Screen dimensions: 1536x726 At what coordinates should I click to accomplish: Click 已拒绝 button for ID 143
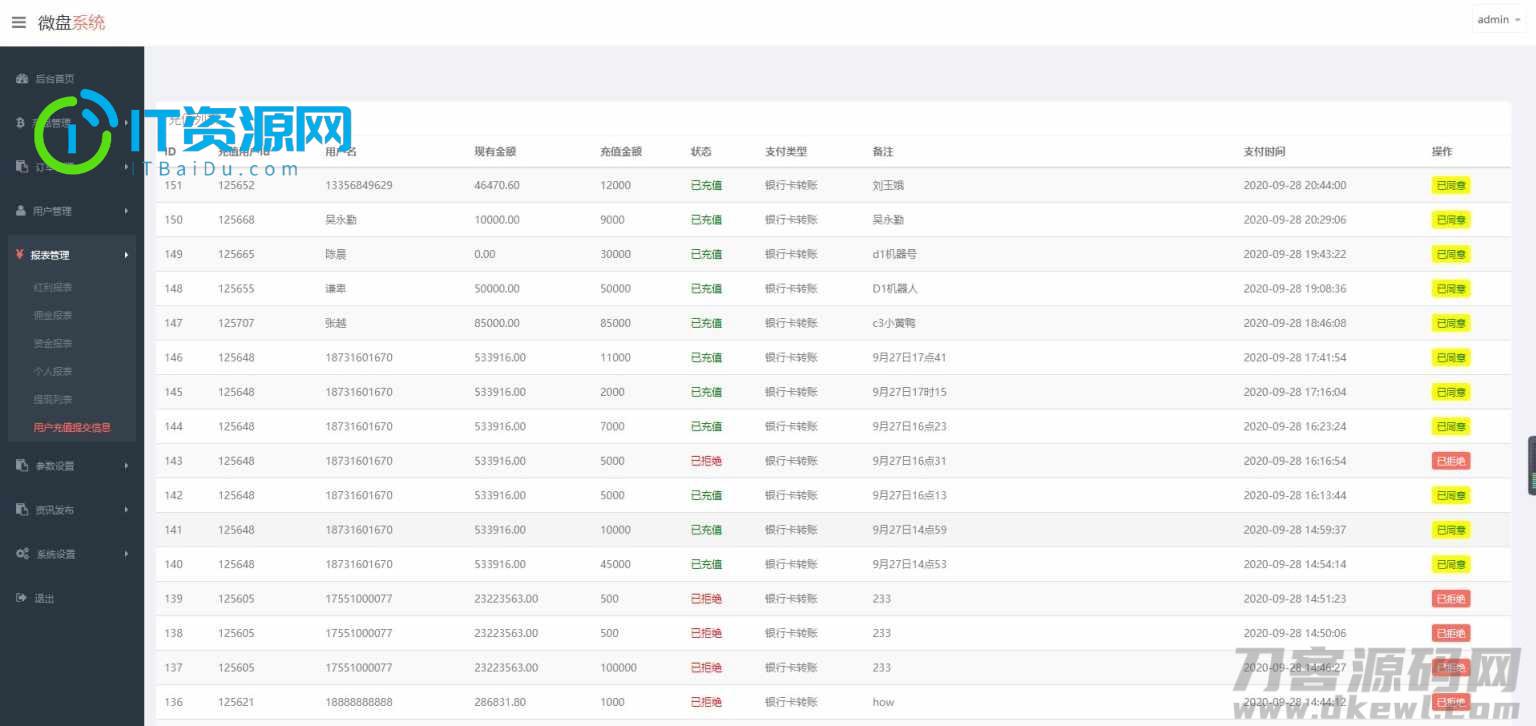pos(1451,461)
